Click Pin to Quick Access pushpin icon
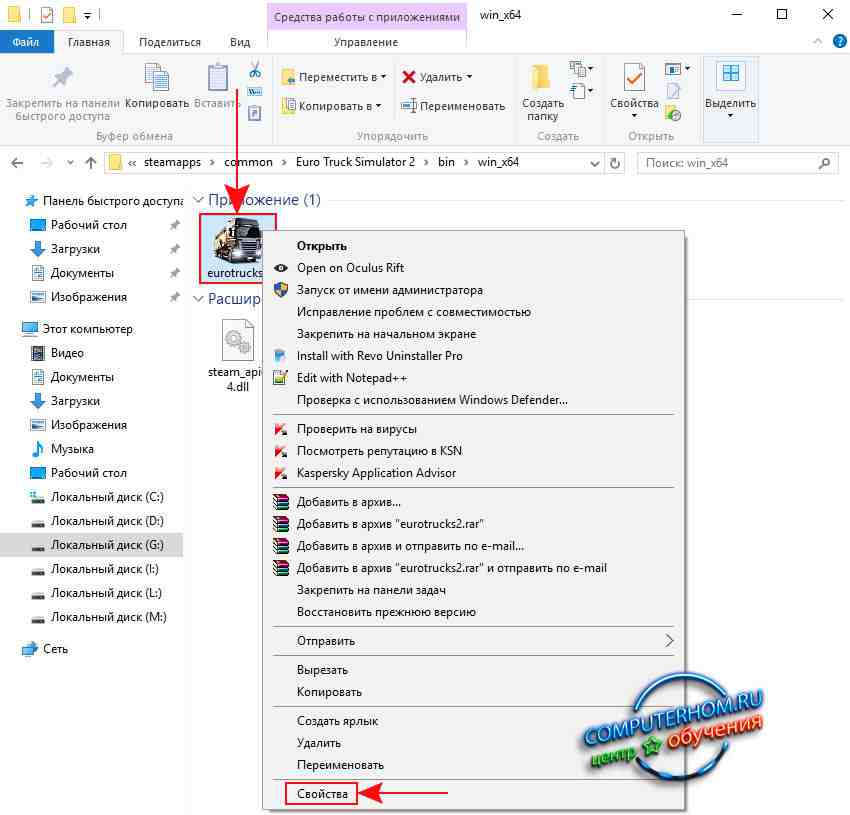The width and height of the screenshot is (850, 815). [62, 78]
